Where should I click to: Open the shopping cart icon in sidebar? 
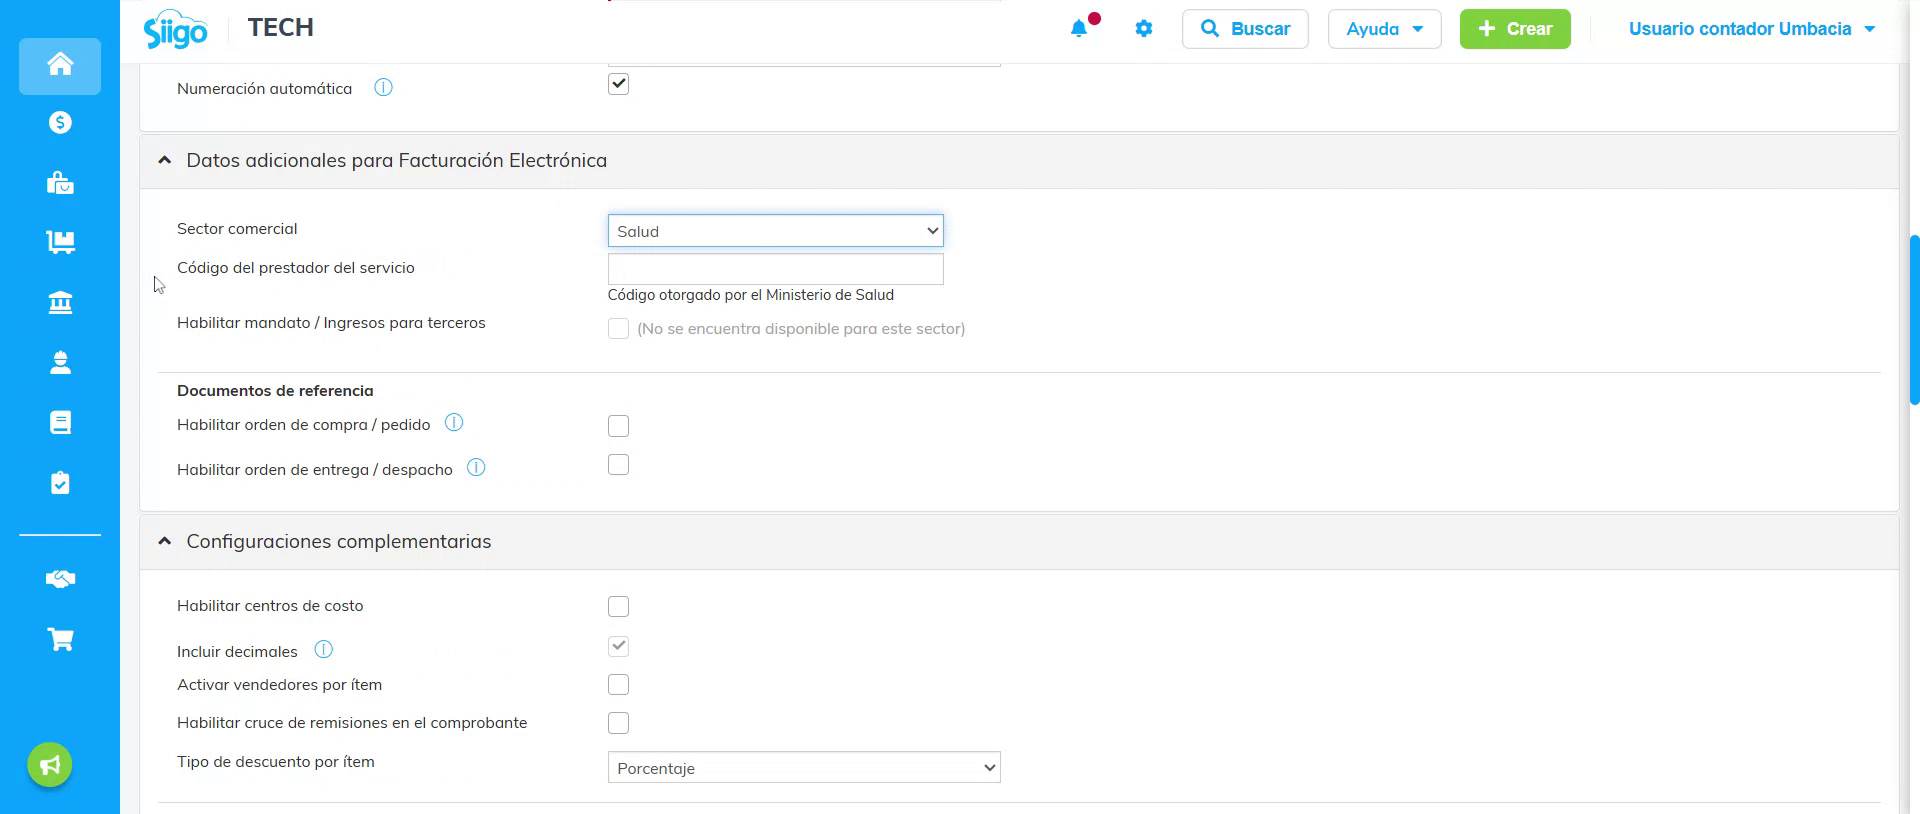[60, 640]
